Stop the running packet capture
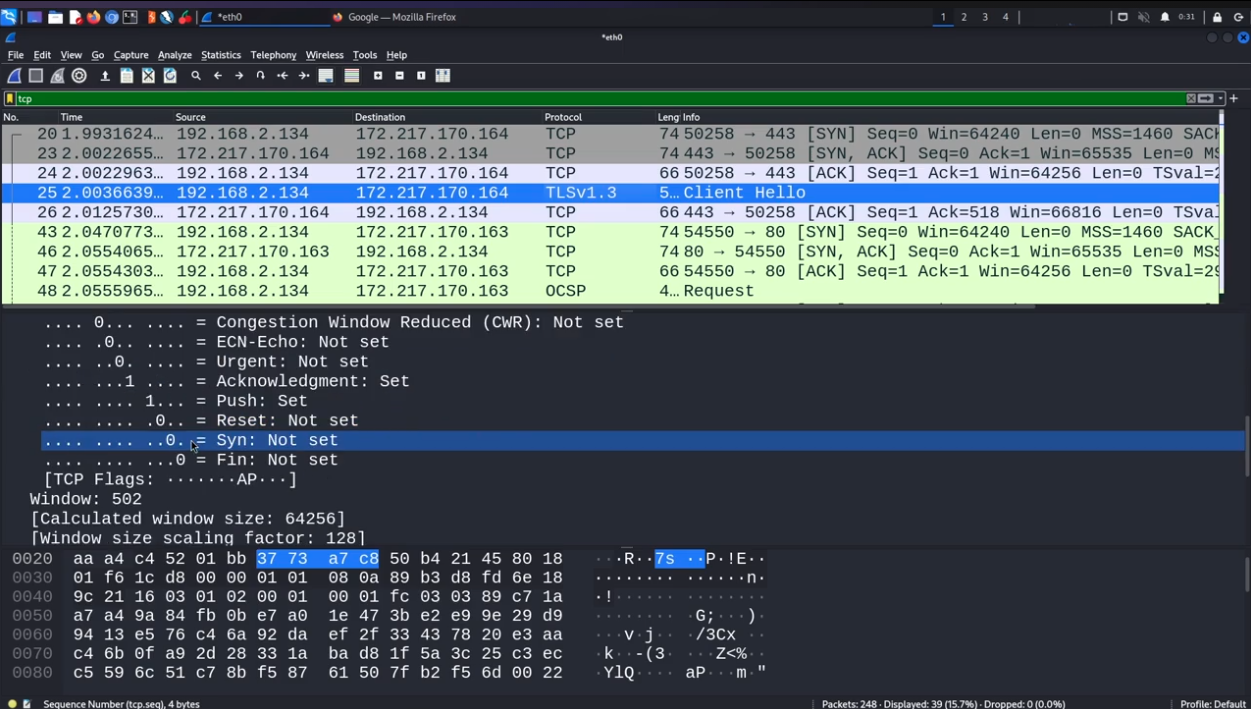Image resolution: width=1251 pixels, height=709 pixels. pos(36,76)
